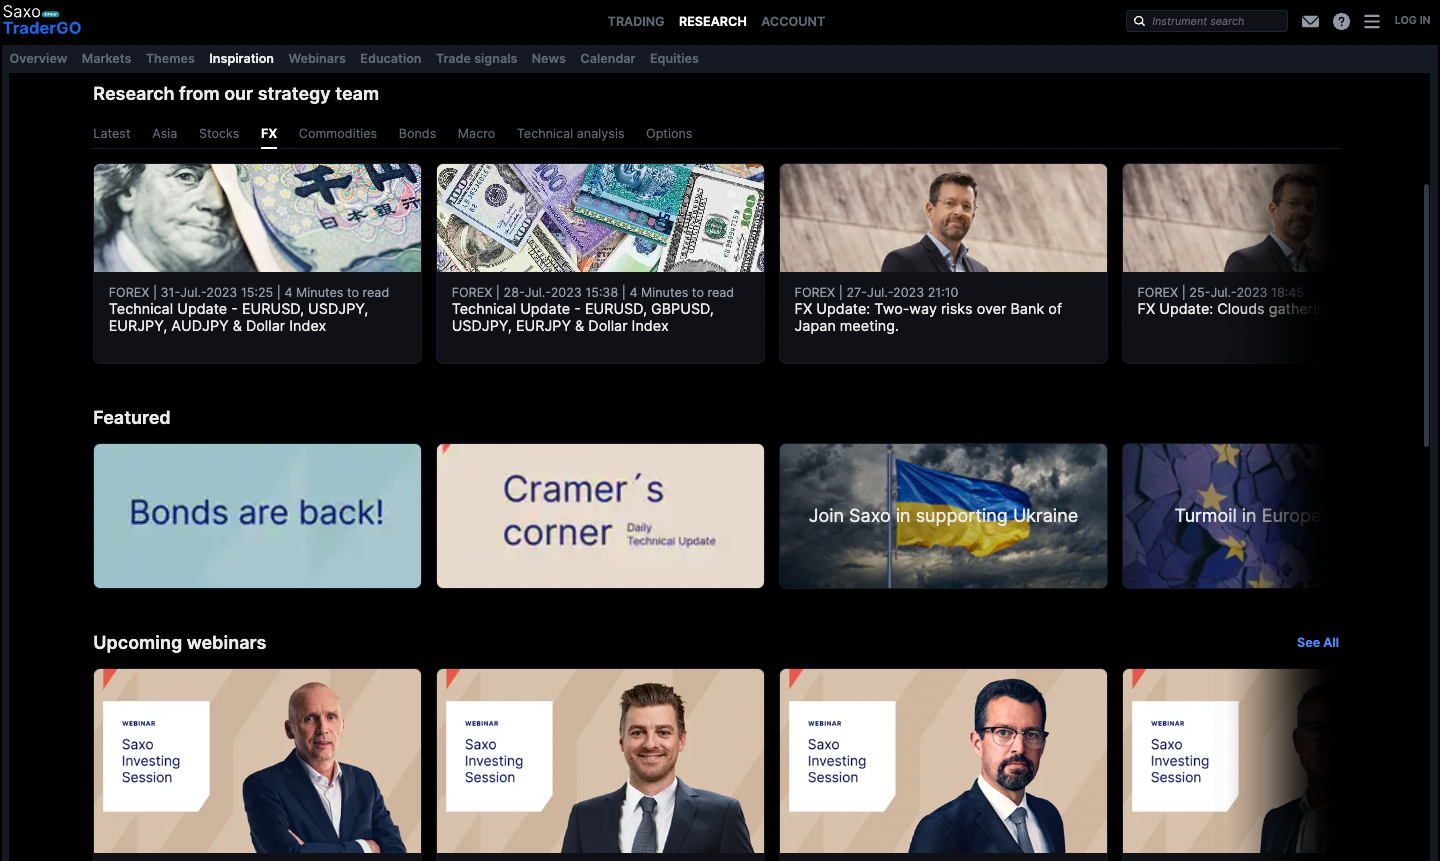Open the Calendar tab
Viewport: 1440px width, 861px height.
tap(608, 58)
